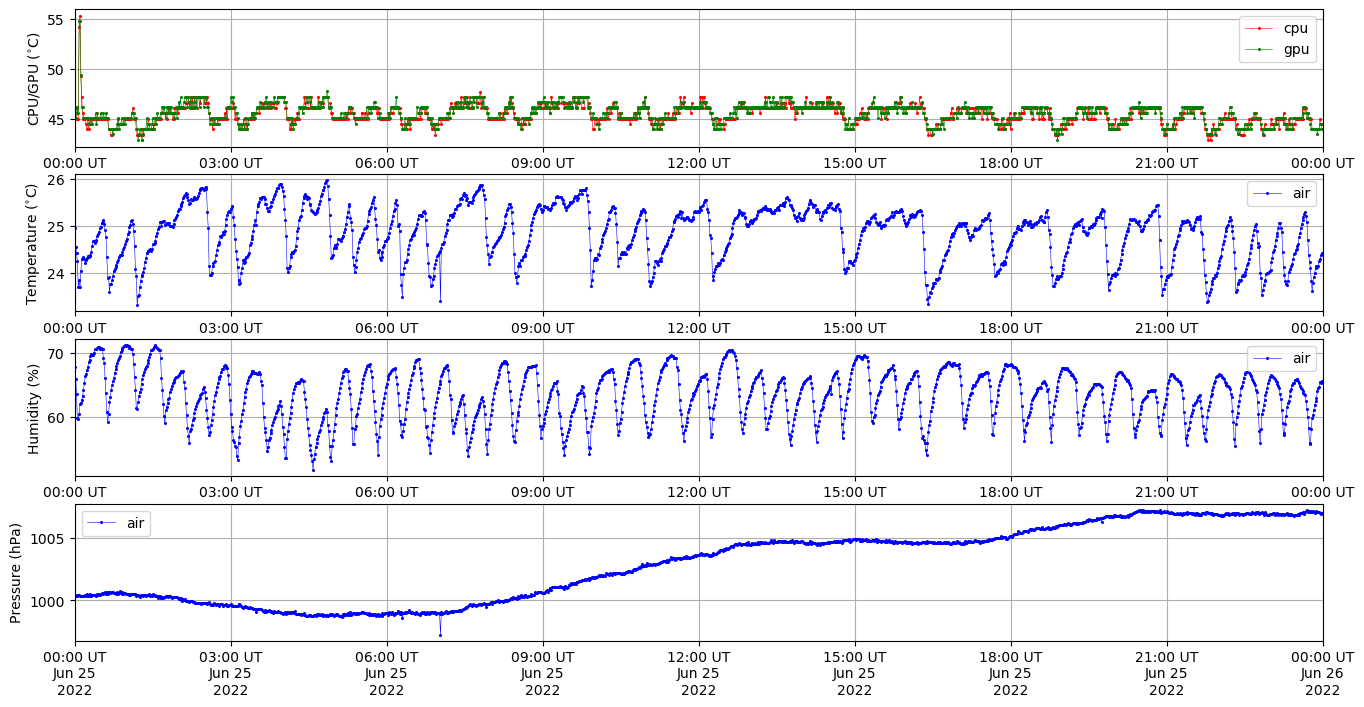Click '06:00 UT' under the CPU/GPU plot
1364x707 pixels.
point(387,163)
